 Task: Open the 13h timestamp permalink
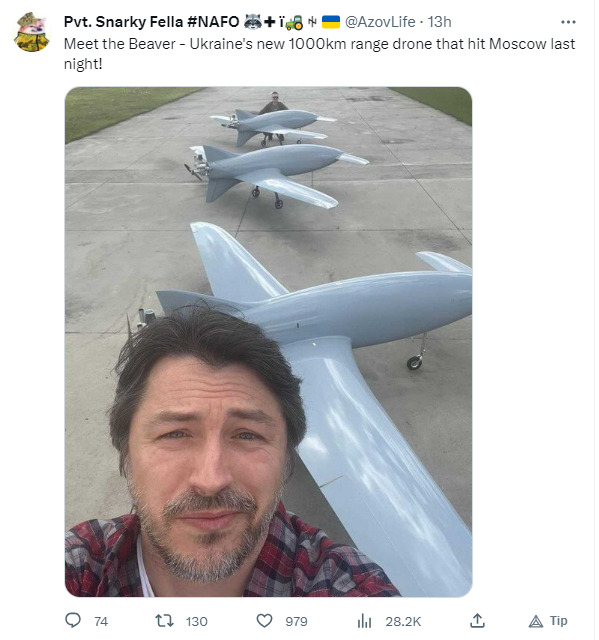(439, 22)
